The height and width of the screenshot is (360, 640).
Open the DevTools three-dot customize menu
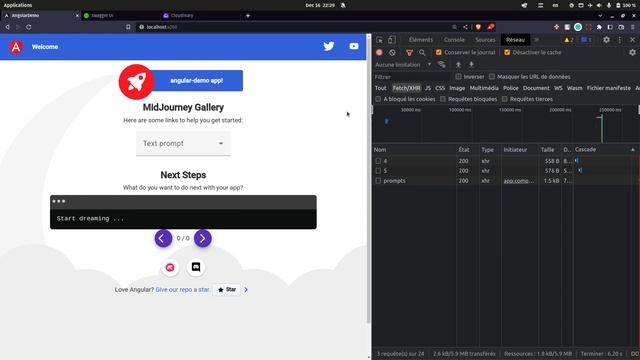pos(620,40)
